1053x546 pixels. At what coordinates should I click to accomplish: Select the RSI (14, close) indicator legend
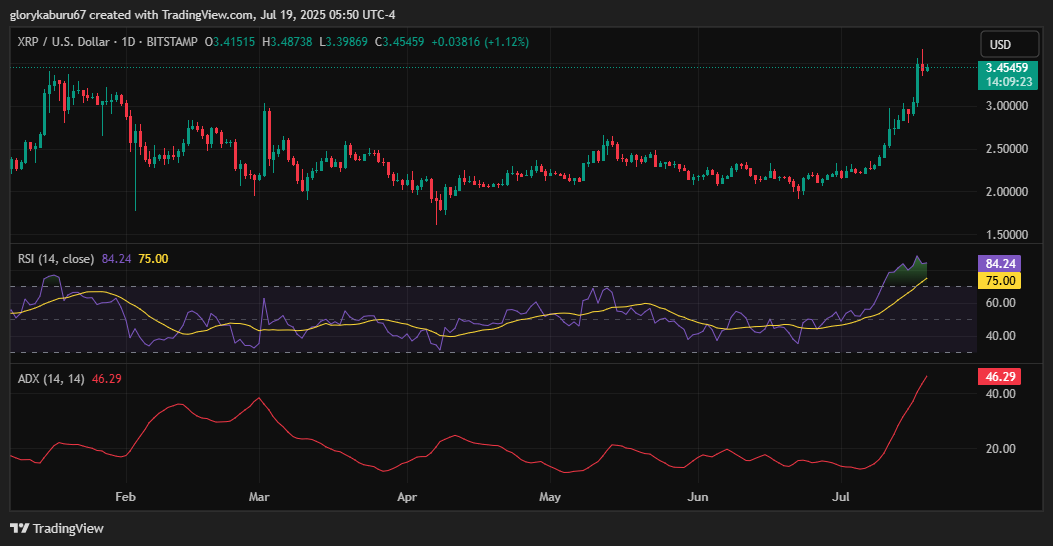[x=56, y=259]
